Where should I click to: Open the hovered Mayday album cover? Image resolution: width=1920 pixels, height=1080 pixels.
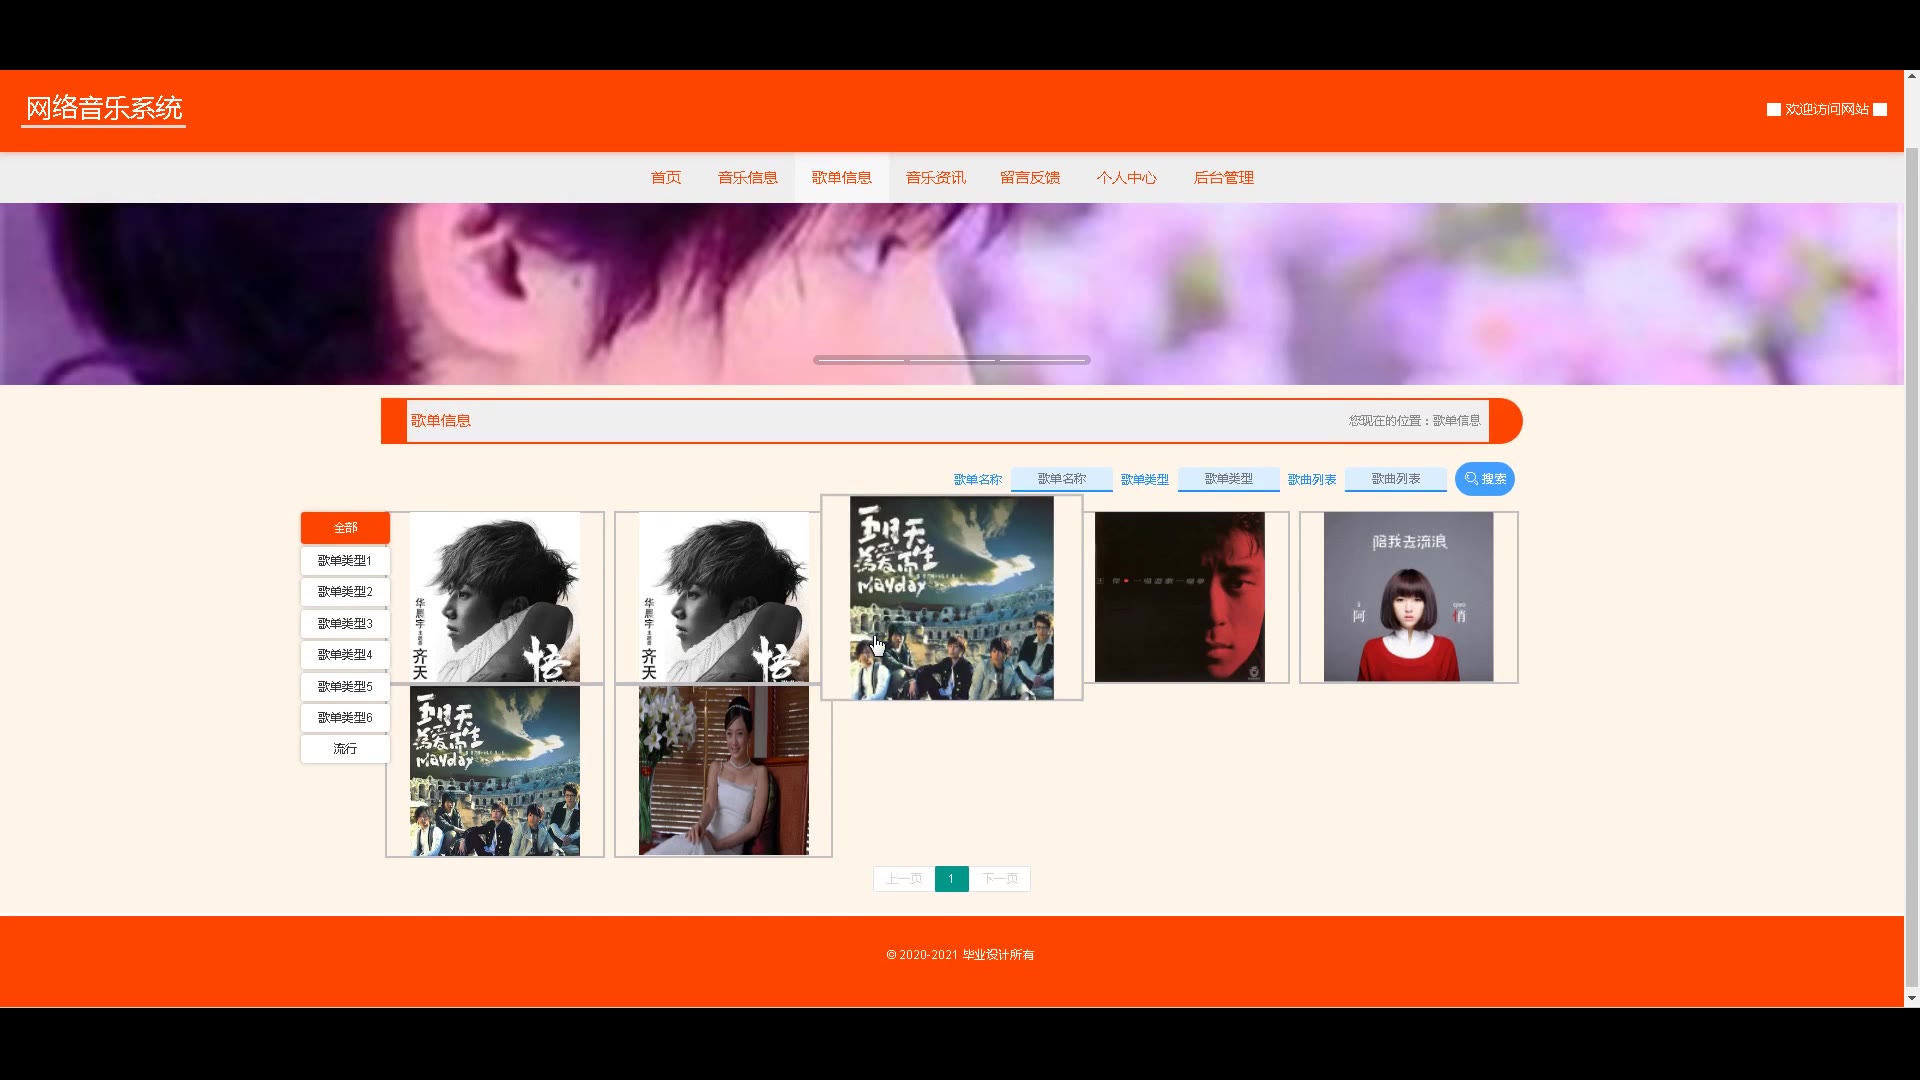click(x=951, y=598)
